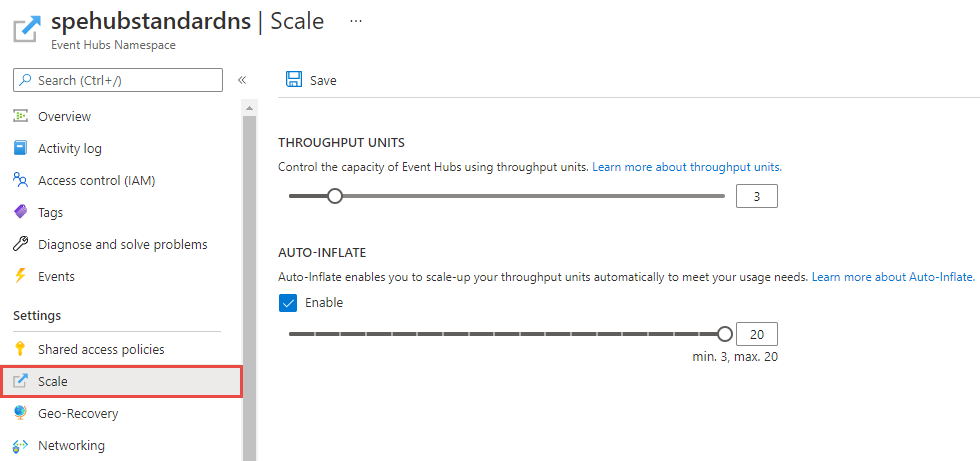Open the more options ellipsis next to Scale
The image size is (980, 461).
[356, 20]
